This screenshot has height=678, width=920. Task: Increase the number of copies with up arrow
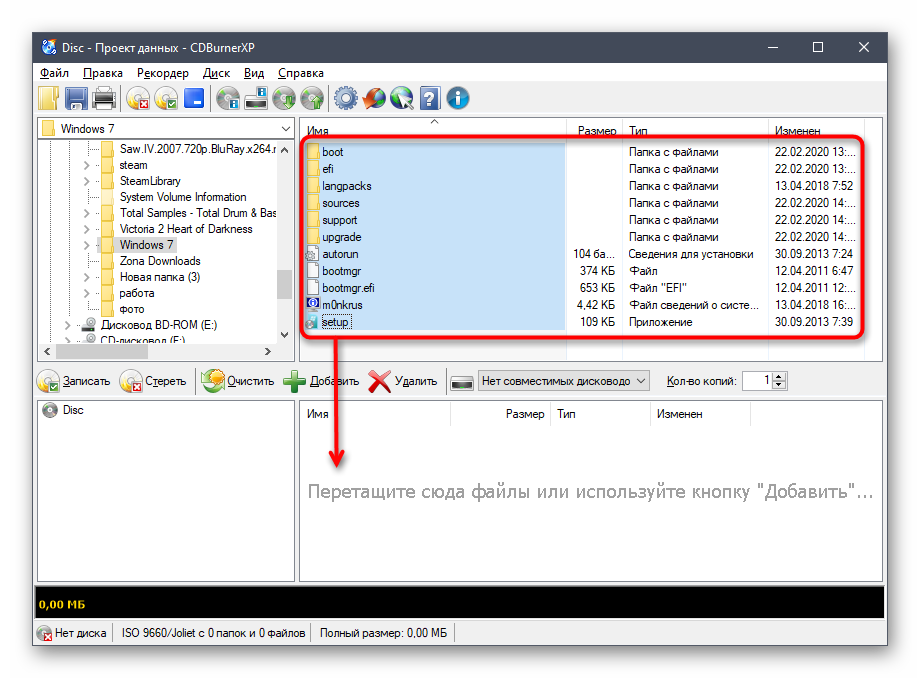tap(780, 376)
